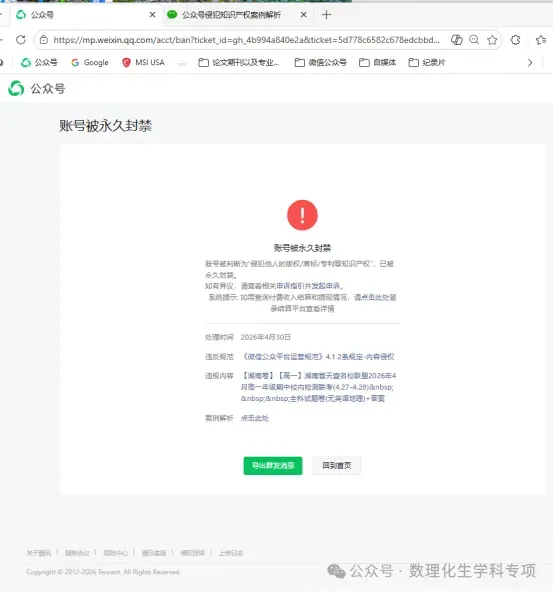Image resolution: width=554 pixels, height=593 pixels.
Task: Click the 处理时间 date 2026年4月30日
Action: (x=265, y=337)
